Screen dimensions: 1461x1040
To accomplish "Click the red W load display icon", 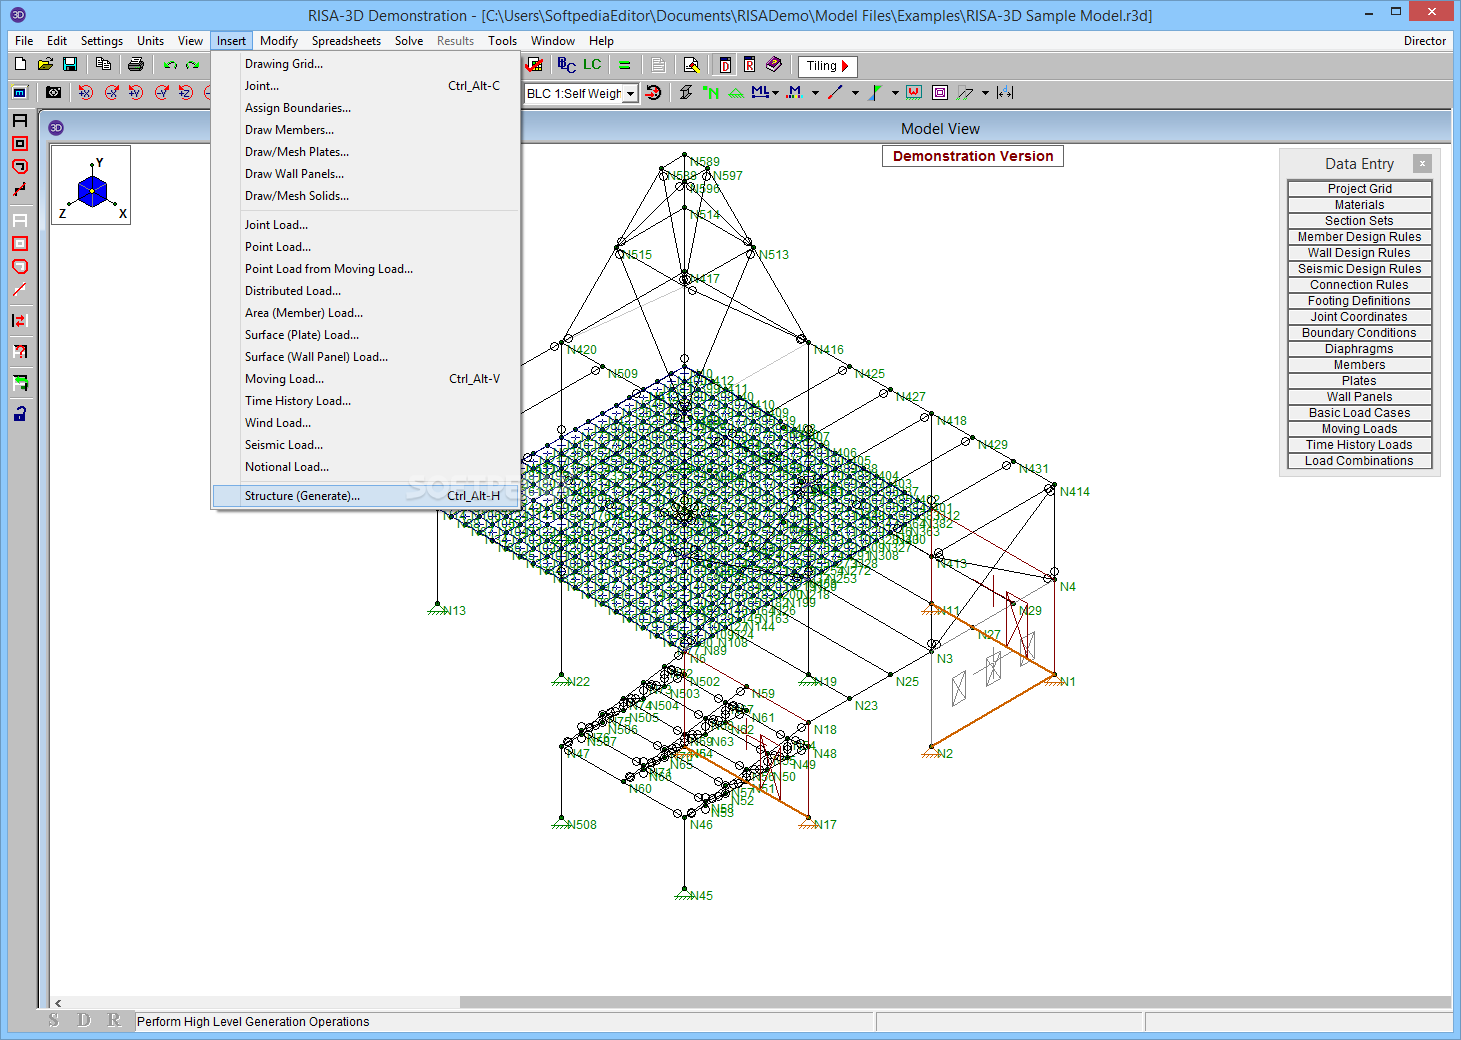I will [x=914, y=92].
